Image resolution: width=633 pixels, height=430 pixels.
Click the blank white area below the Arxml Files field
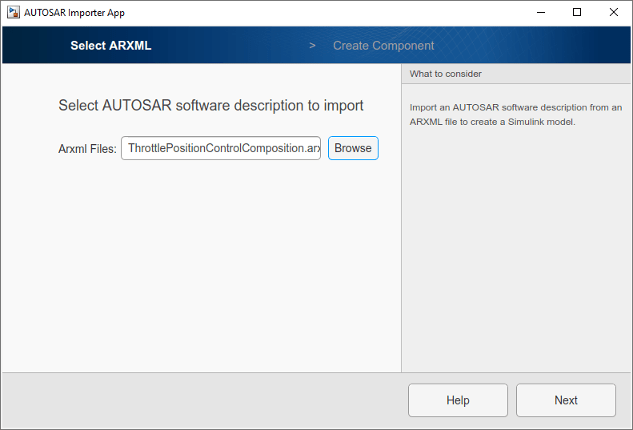[x=200, y=260]
